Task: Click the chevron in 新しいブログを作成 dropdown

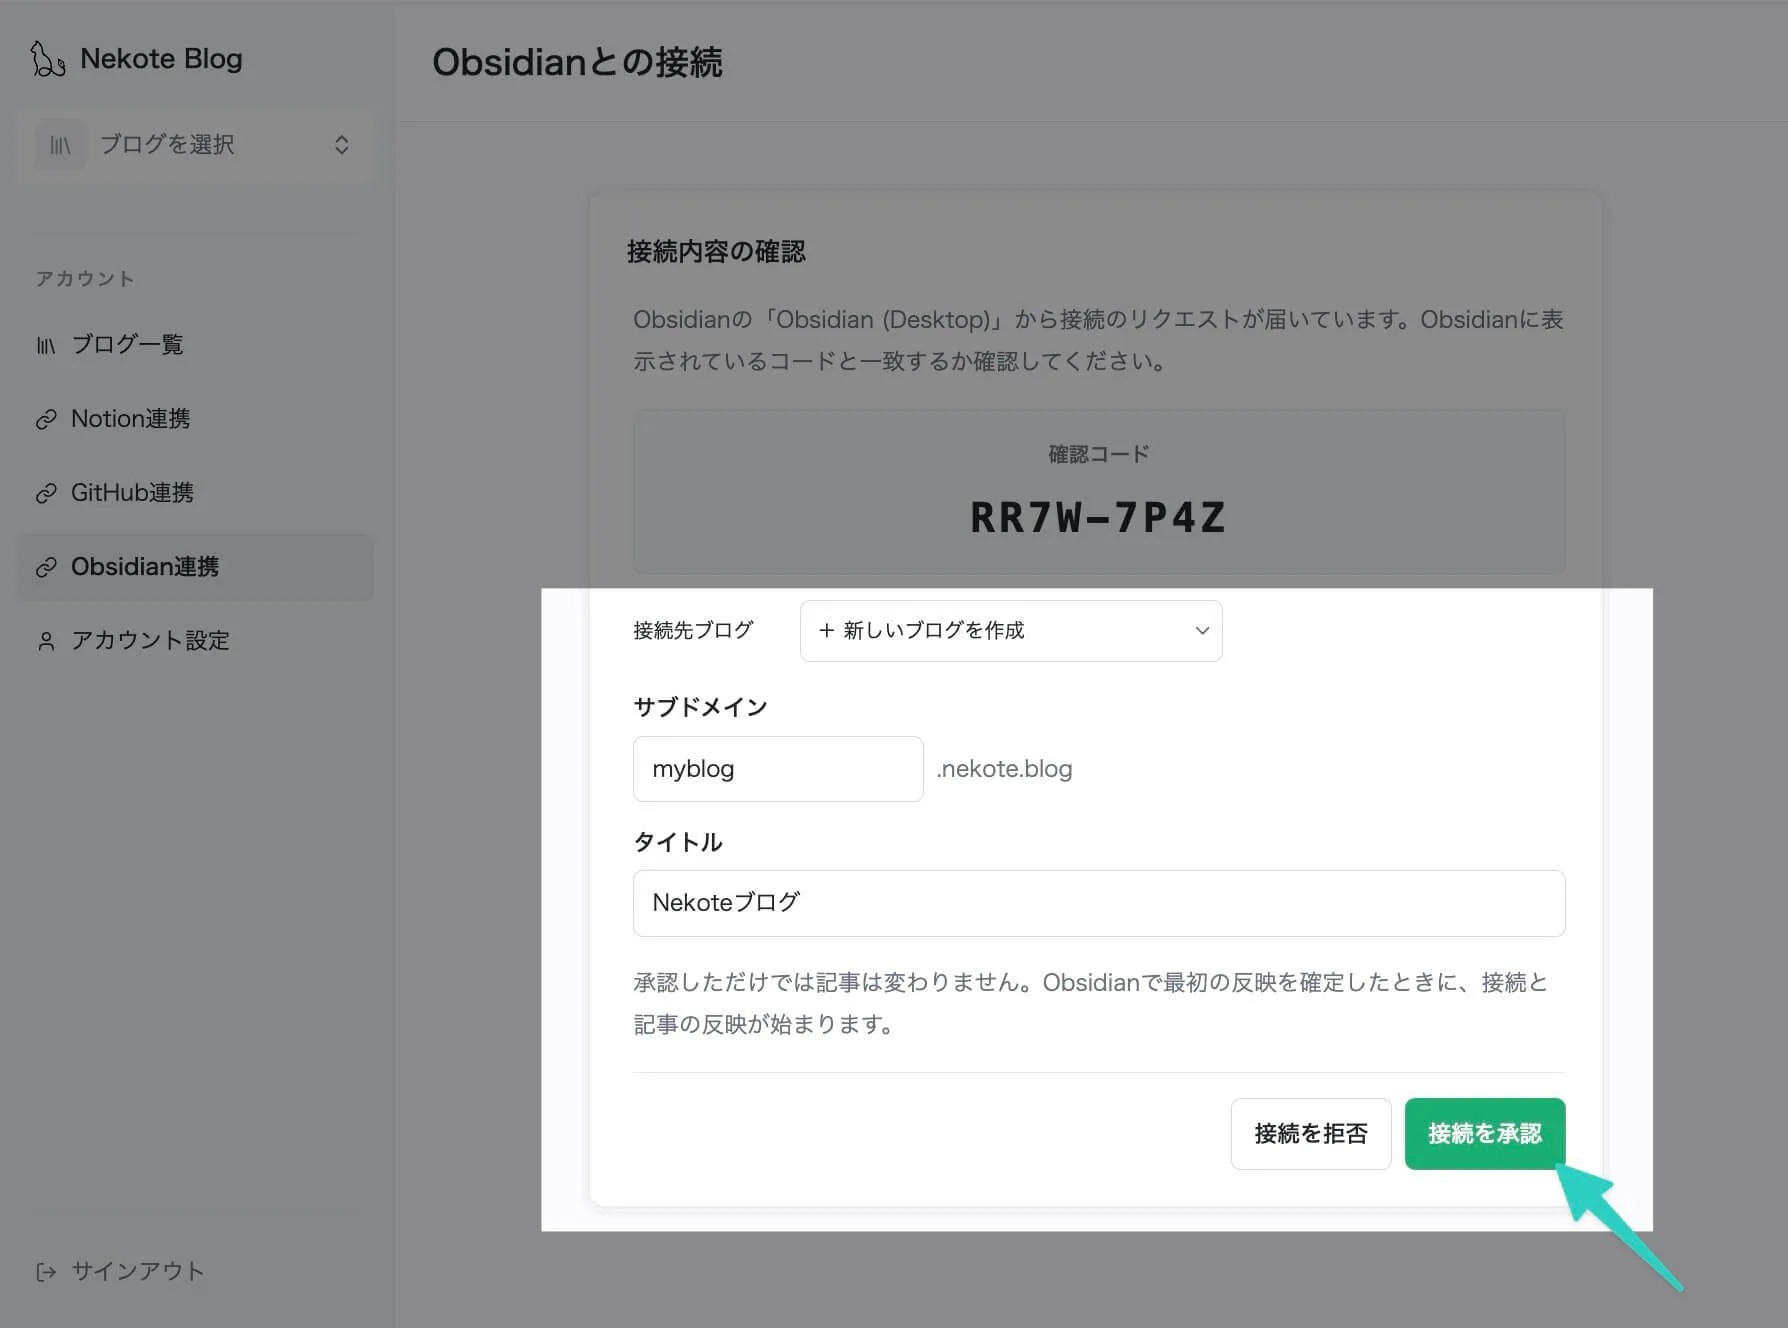Action: (1202, 631)
